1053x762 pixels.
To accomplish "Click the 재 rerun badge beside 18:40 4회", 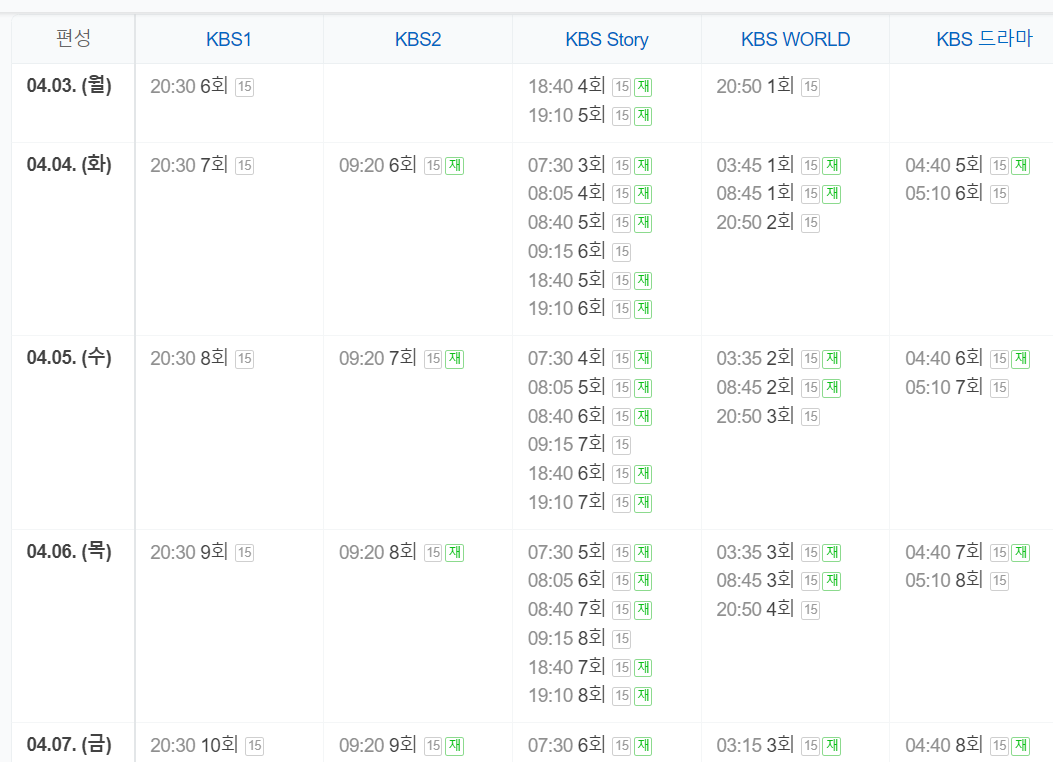I will [643, 87].
